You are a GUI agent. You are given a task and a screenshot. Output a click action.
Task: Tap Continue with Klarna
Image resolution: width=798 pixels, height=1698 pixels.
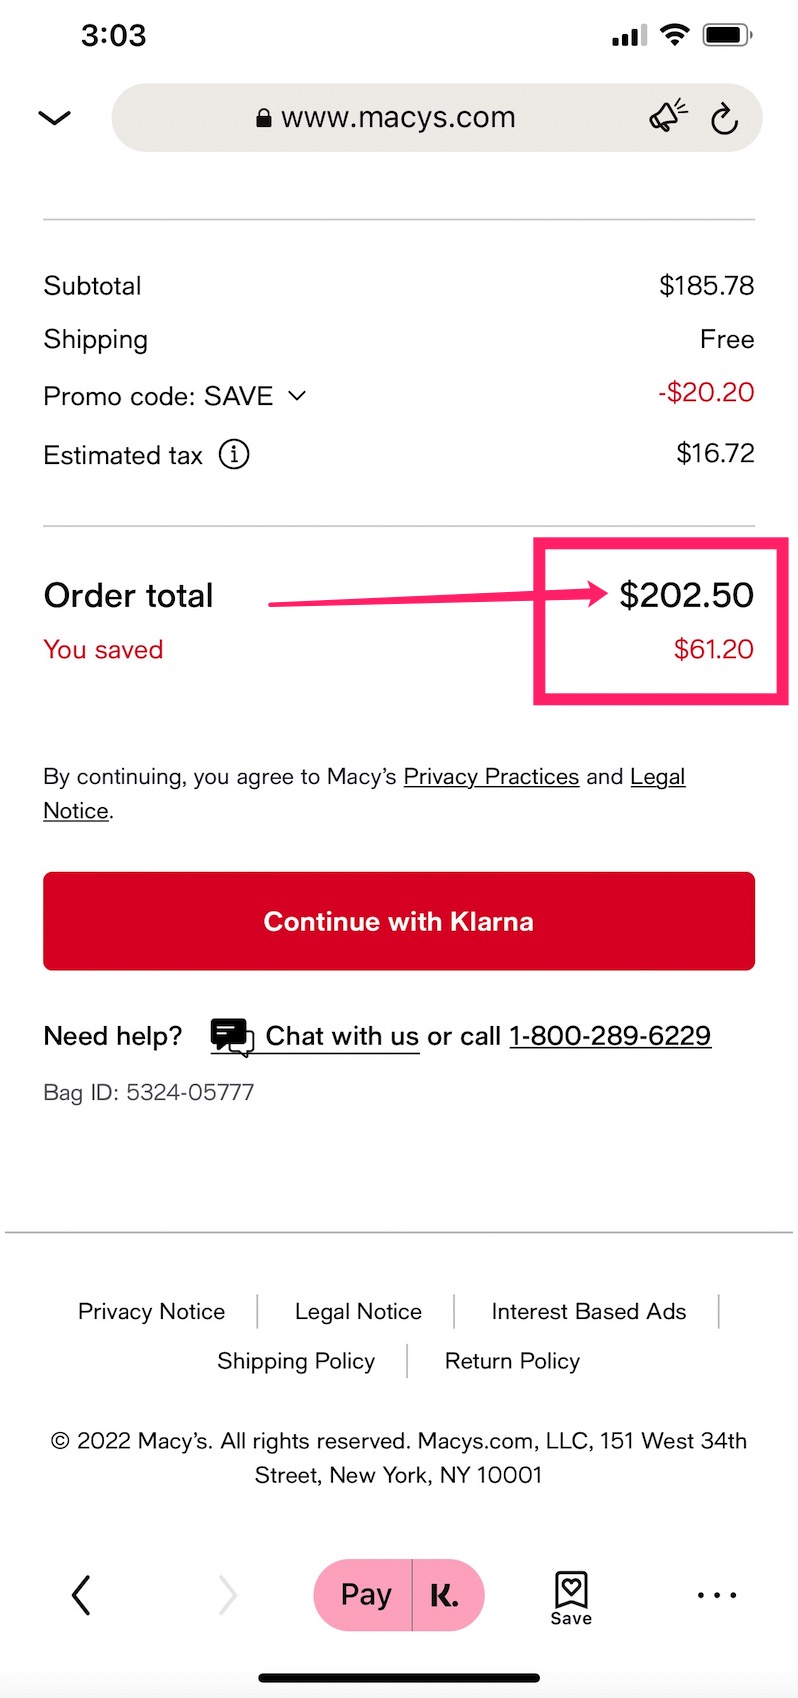(398, 920)
